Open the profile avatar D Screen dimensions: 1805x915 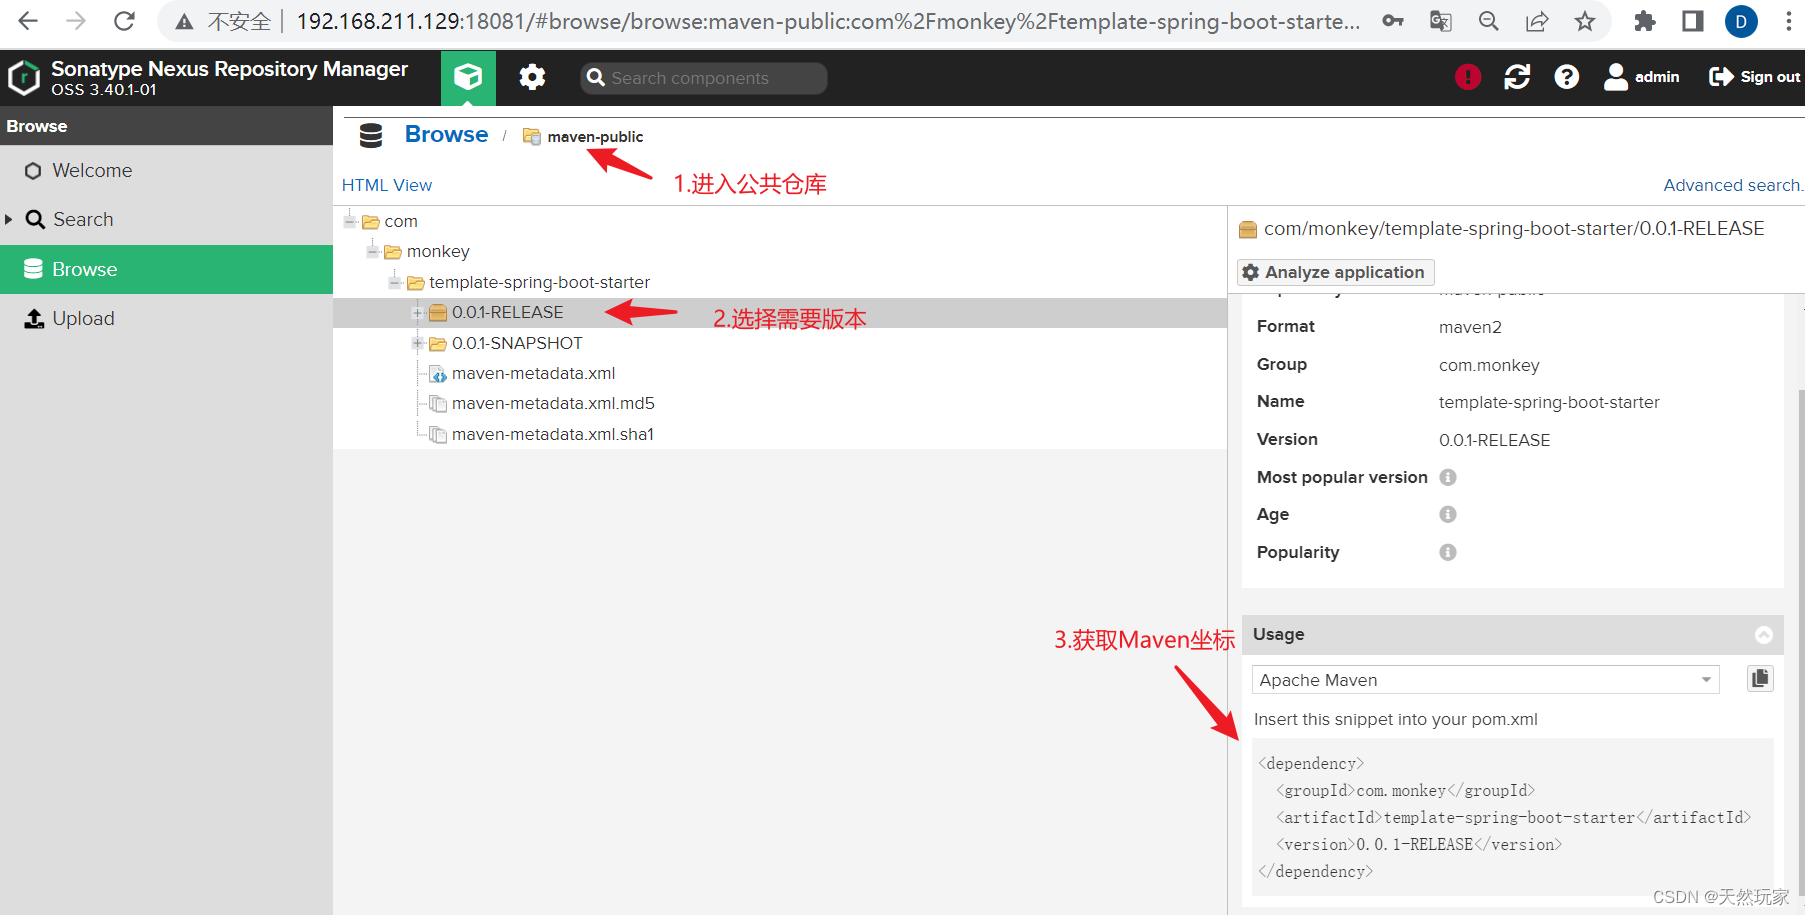pyautogui.click(x=1741, y=21)
